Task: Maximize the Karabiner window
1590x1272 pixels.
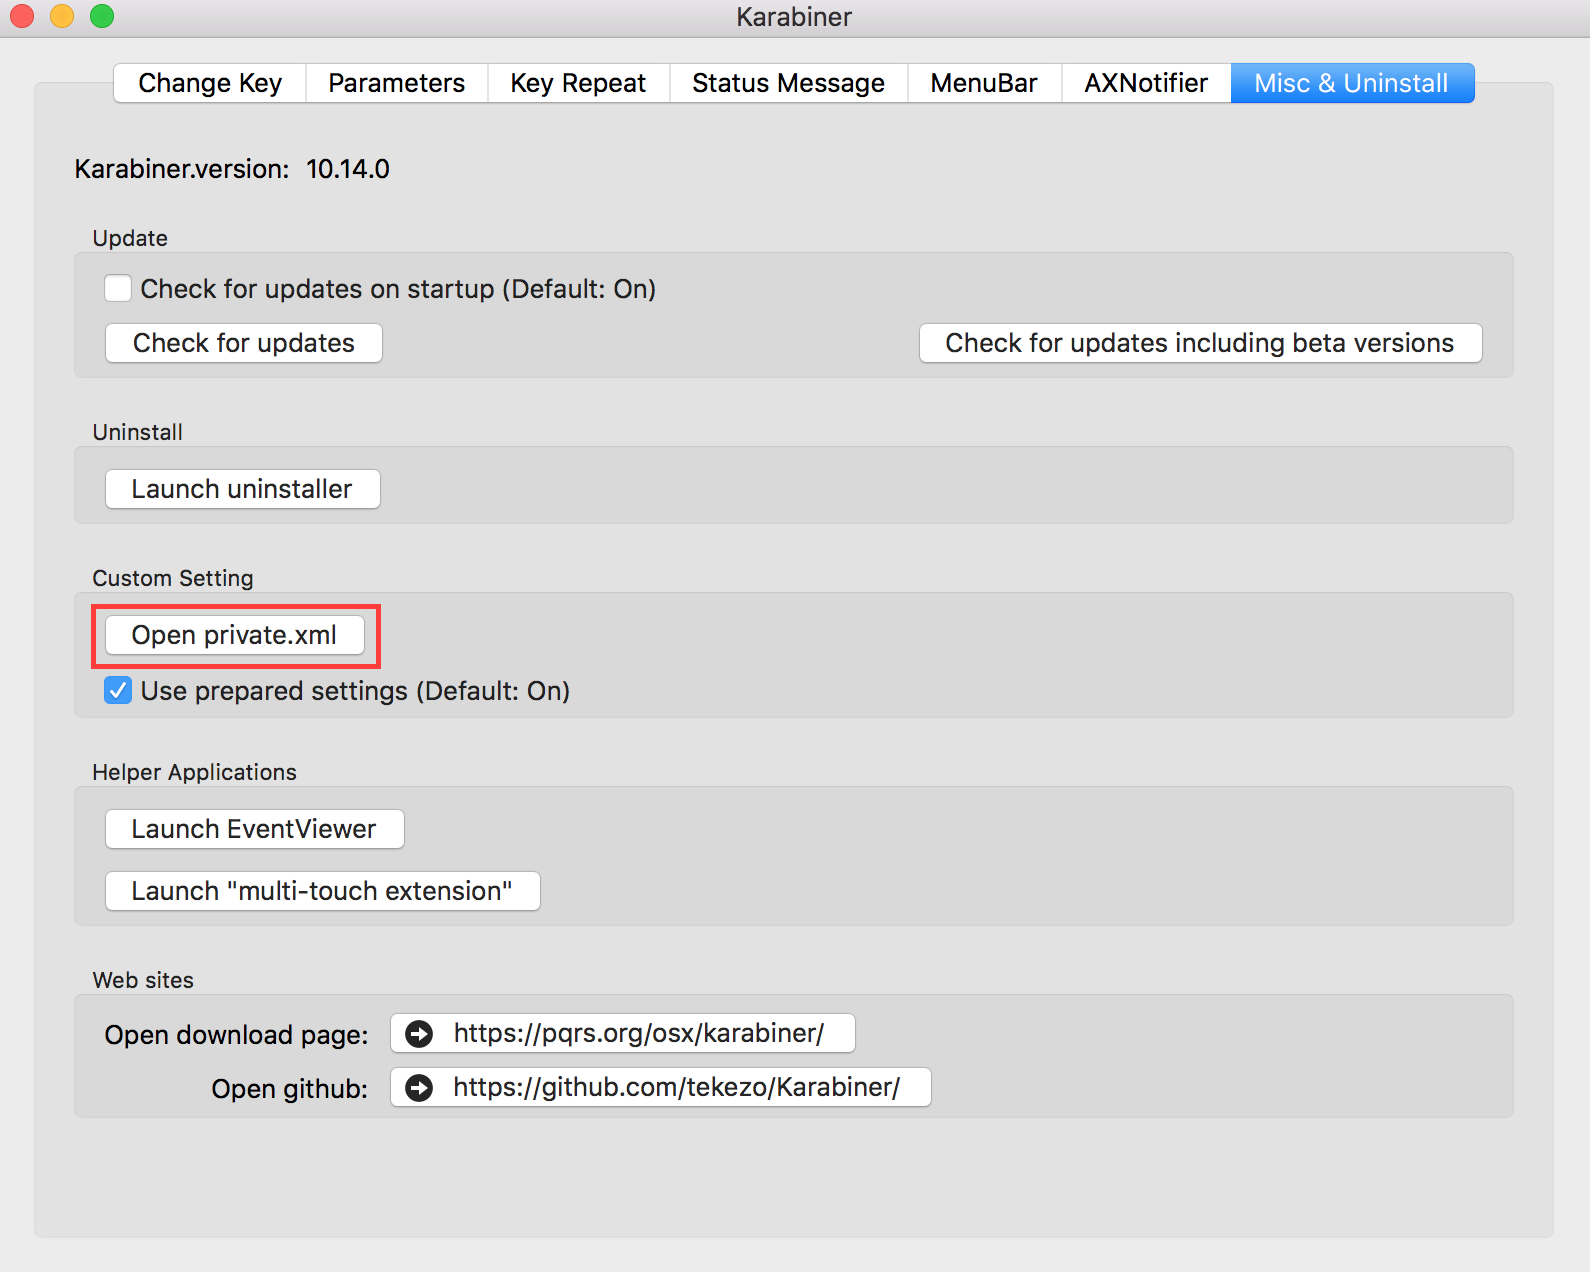Action: (102, 16)
